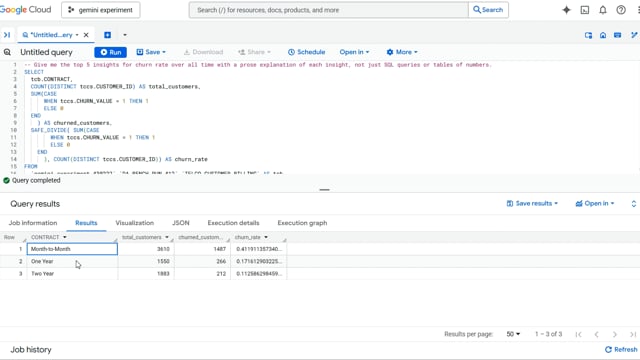The height and width of the screenshot is (360, 640).
Task: Open the help question mark icon
Action: [621, 10]
